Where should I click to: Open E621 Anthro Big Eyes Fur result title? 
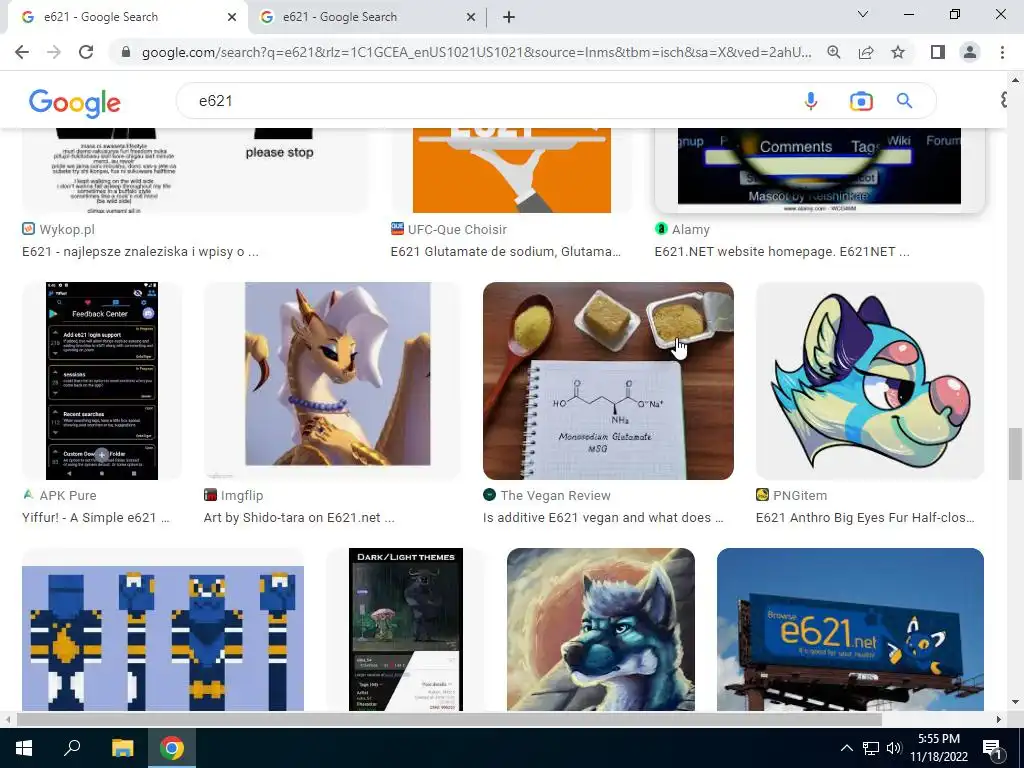(x=865, y=517)
